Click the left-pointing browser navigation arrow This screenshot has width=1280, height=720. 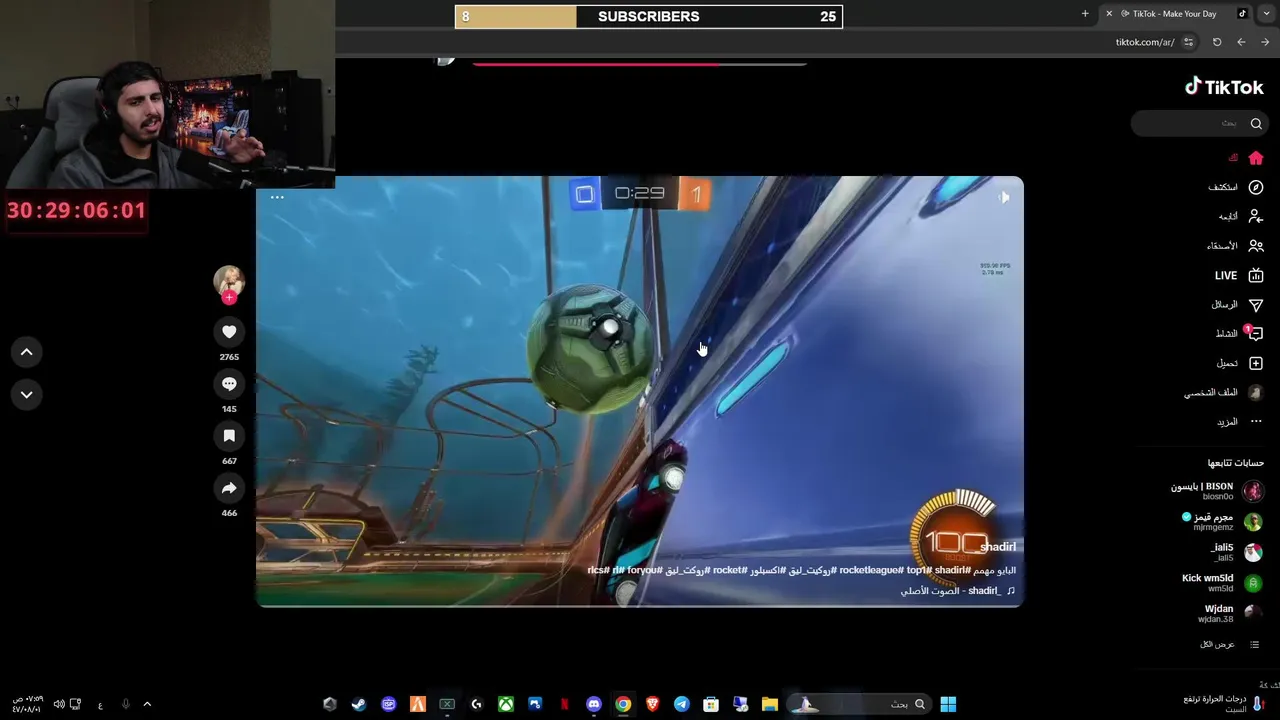pos(1241,42)
